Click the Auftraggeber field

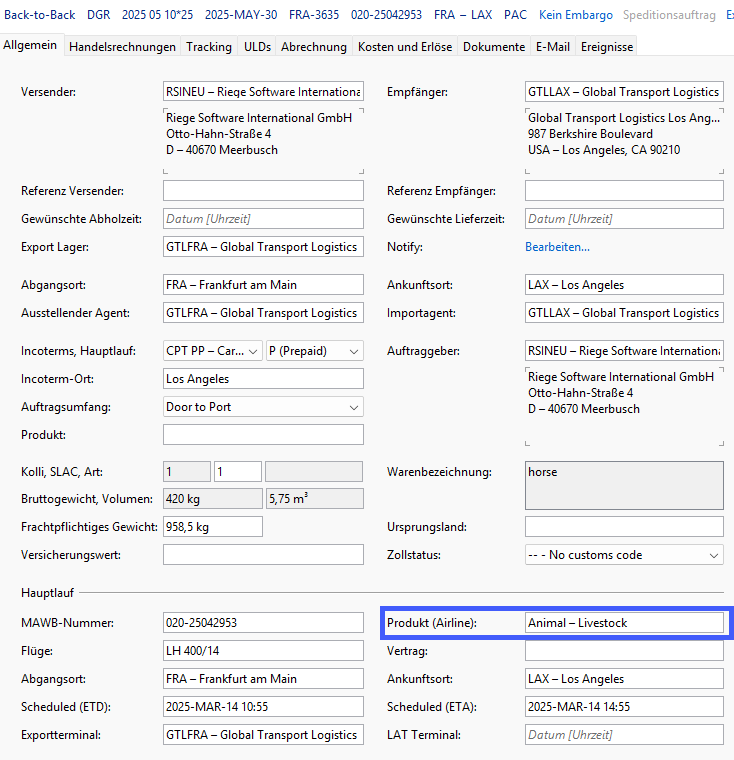tap(624, 350)
